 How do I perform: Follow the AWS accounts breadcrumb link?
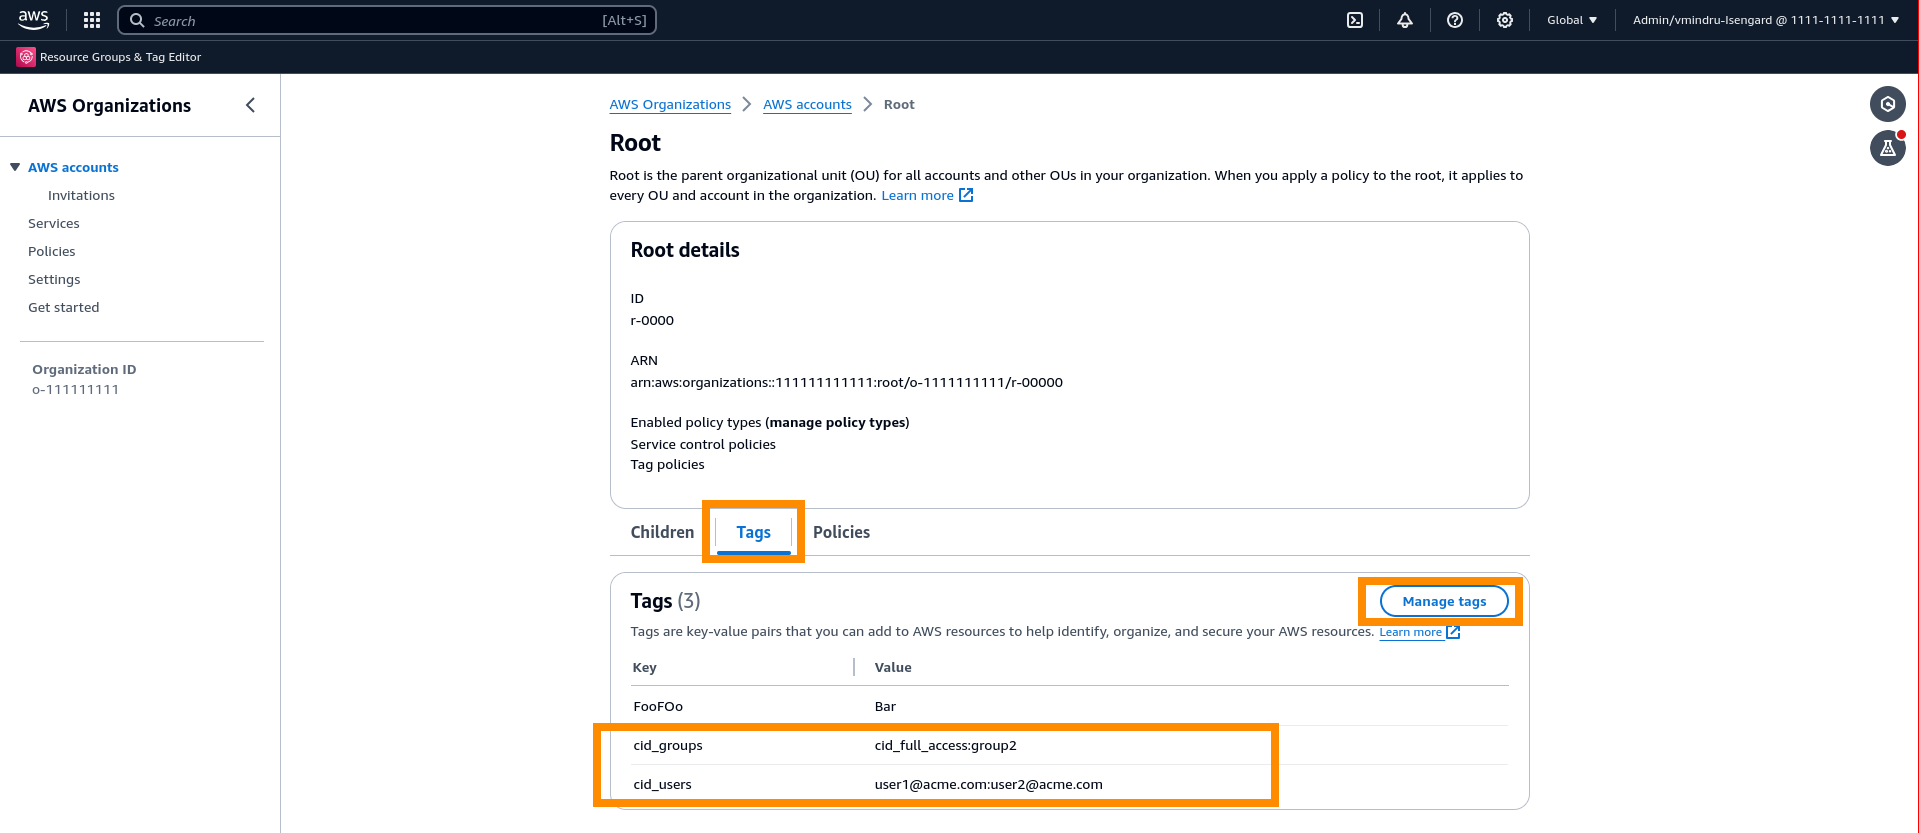(x=807, y=104)
